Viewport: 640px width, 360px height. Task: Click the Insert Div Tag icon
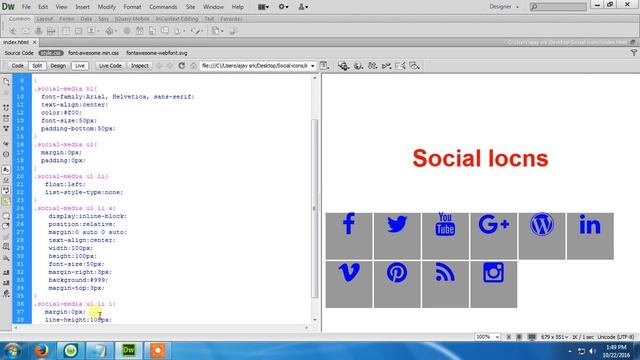78,31
